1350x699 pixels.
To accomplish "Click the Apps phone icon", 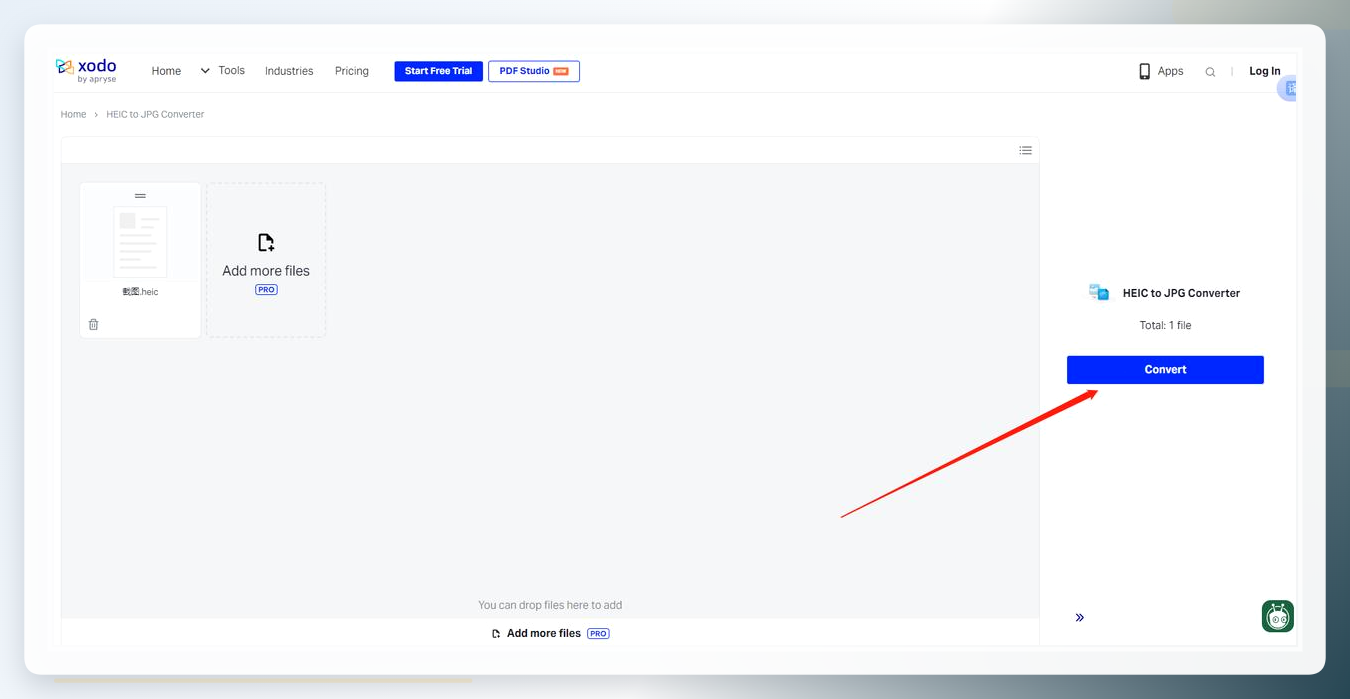I will [x=1144, y=71].
